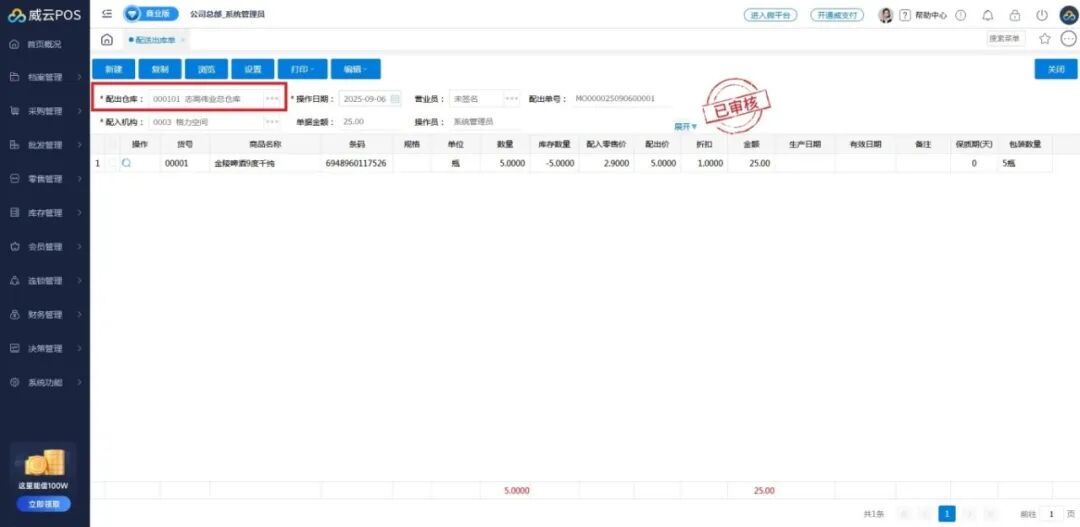Click the power logout icon

click(1042, 15)
